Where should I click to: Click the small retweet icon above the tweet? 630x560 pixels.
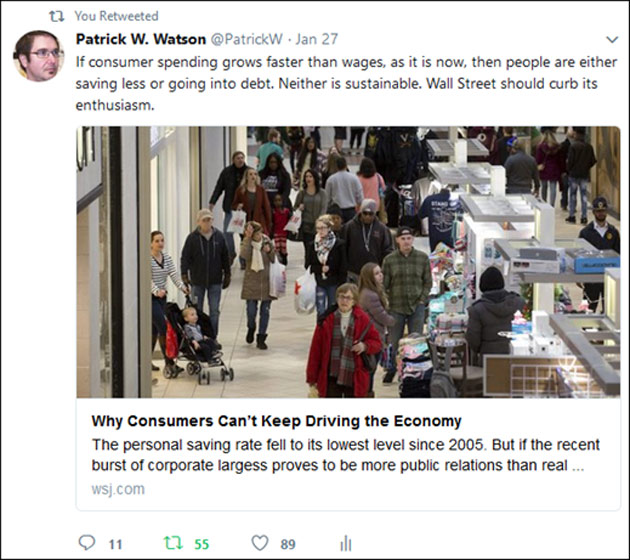tap(57, 16)
